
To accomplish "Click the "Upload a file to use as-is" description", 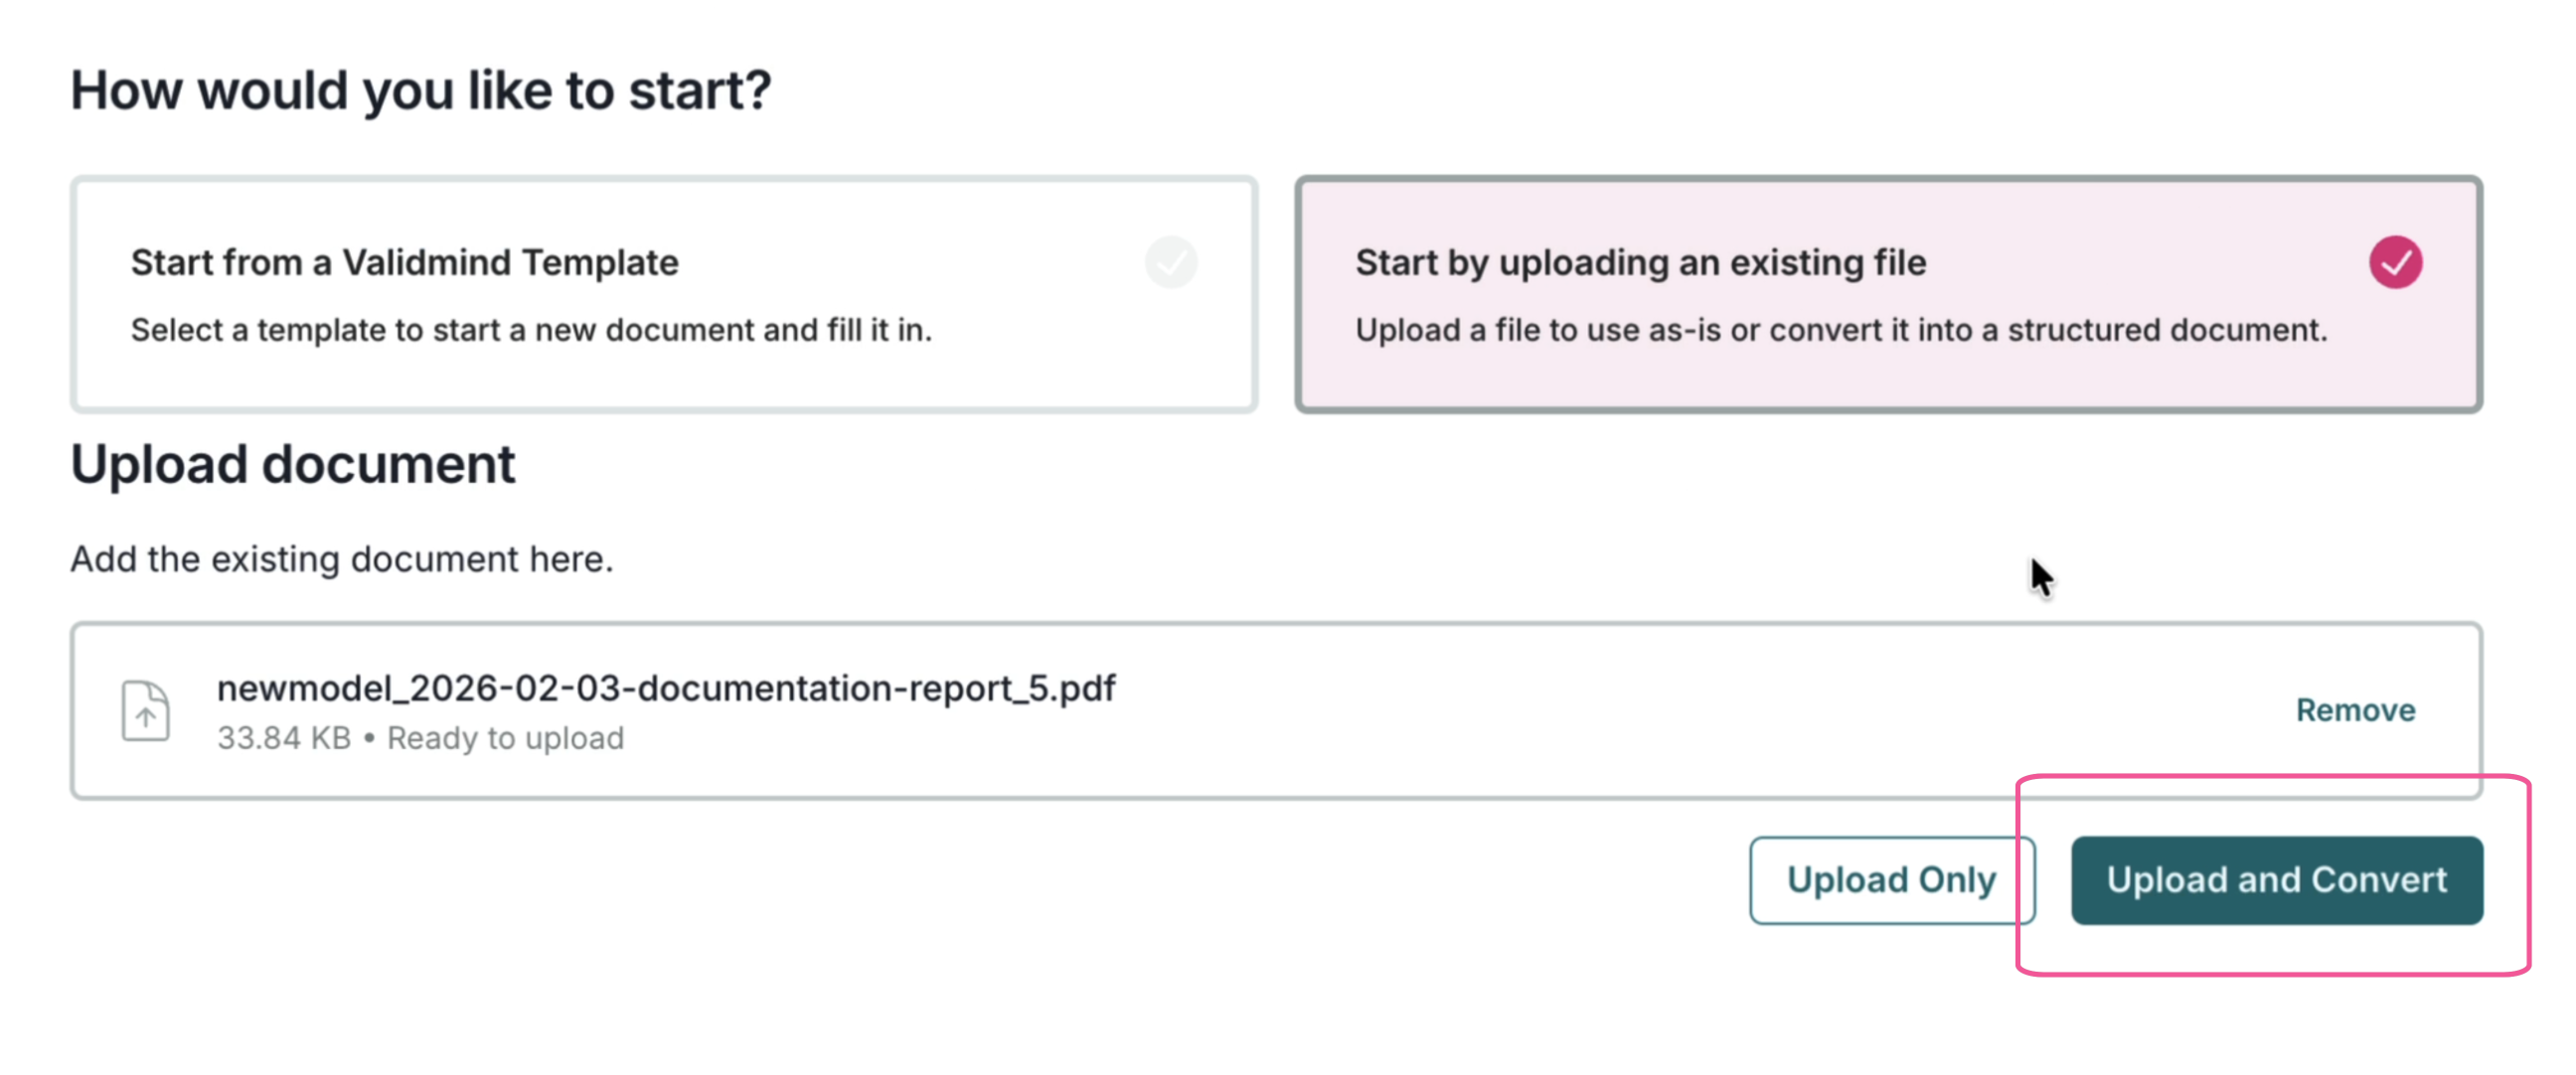I will tap(1840, 330).
